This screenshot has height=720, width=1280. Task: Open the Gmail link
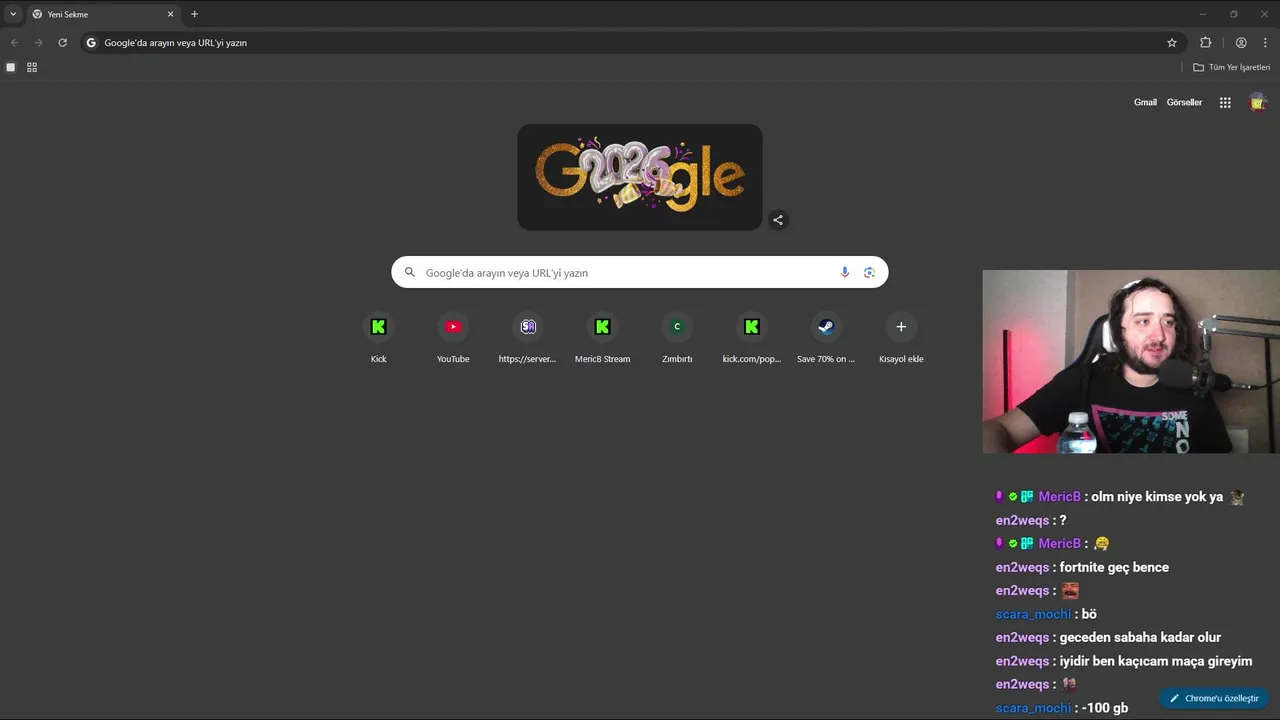1145,102
